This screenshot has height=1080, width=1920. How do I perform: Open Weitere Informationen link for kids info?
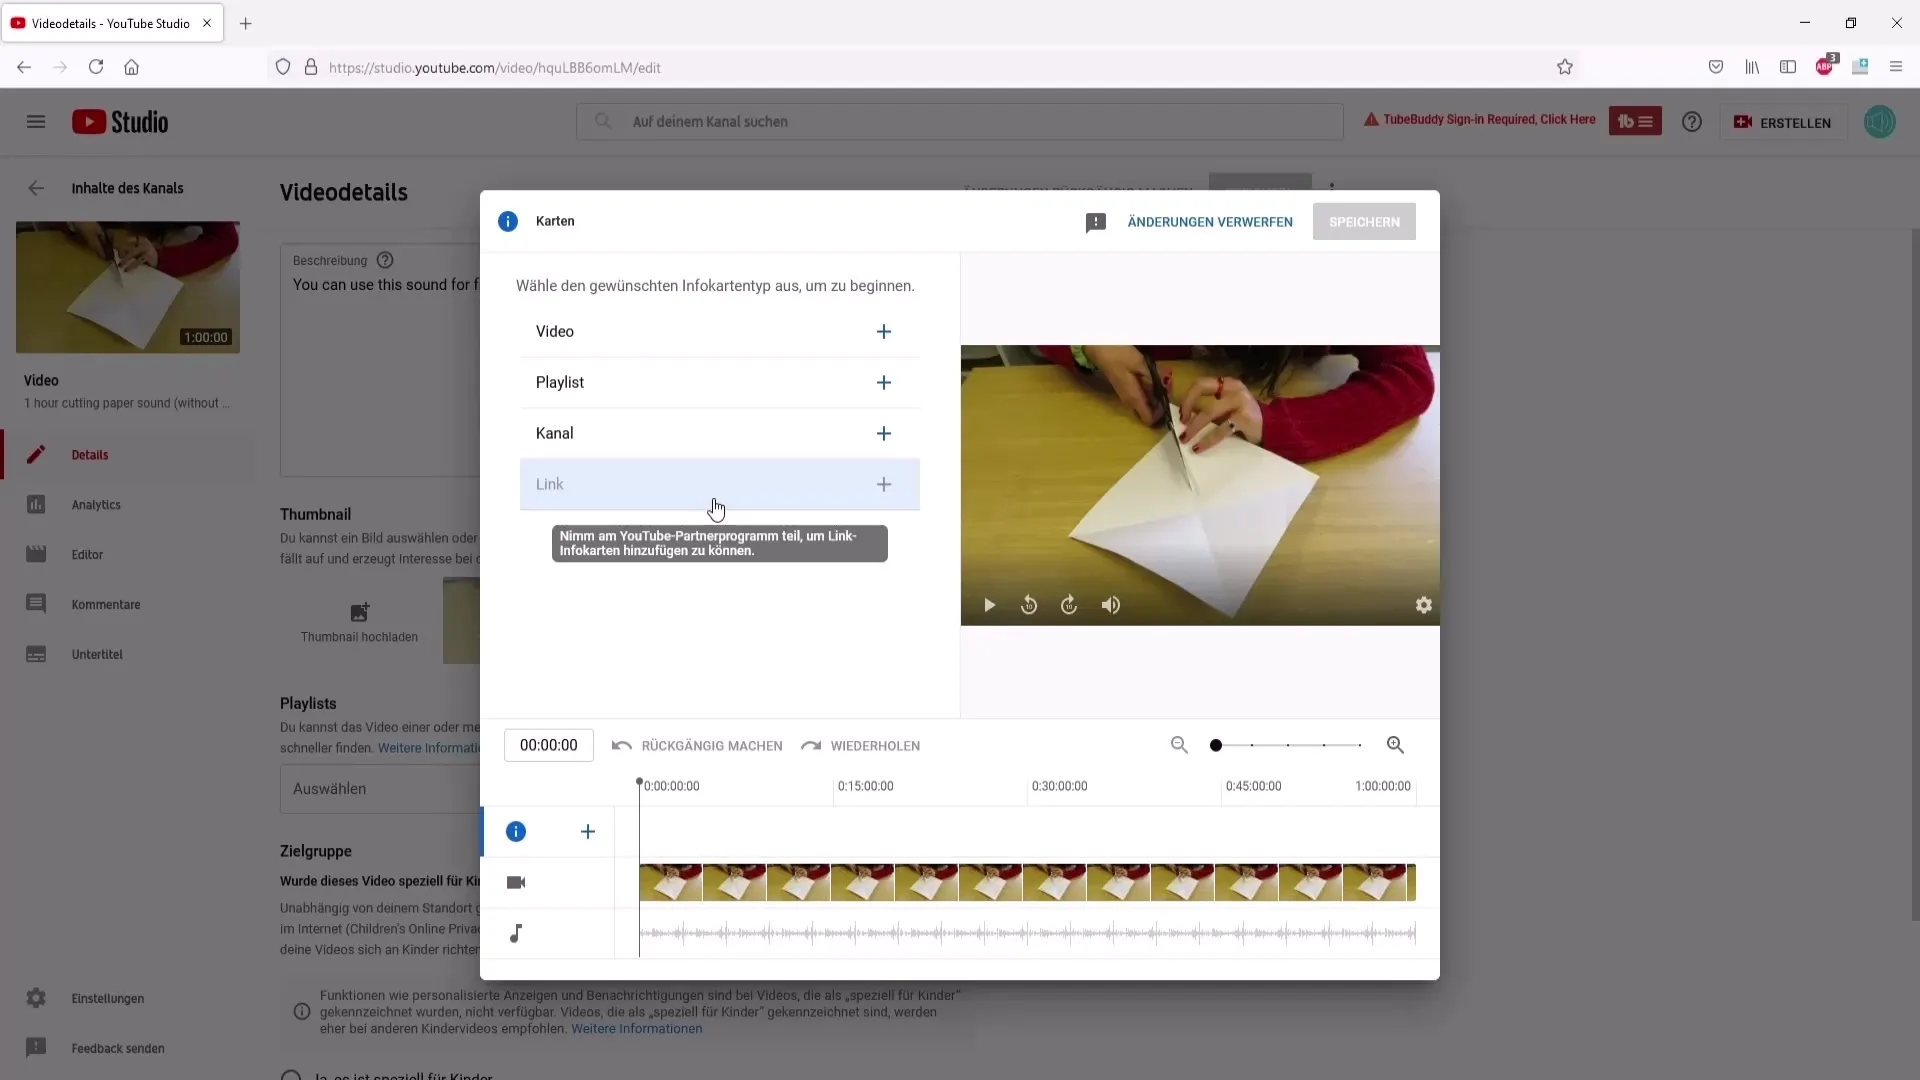tap(636, 1029)
